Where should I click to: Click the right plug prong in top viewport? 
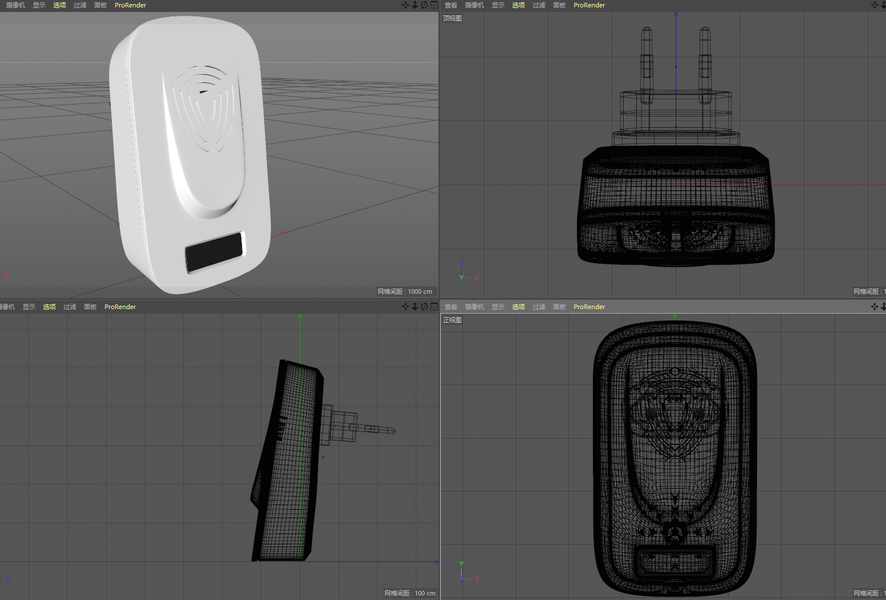pos(705,65)
